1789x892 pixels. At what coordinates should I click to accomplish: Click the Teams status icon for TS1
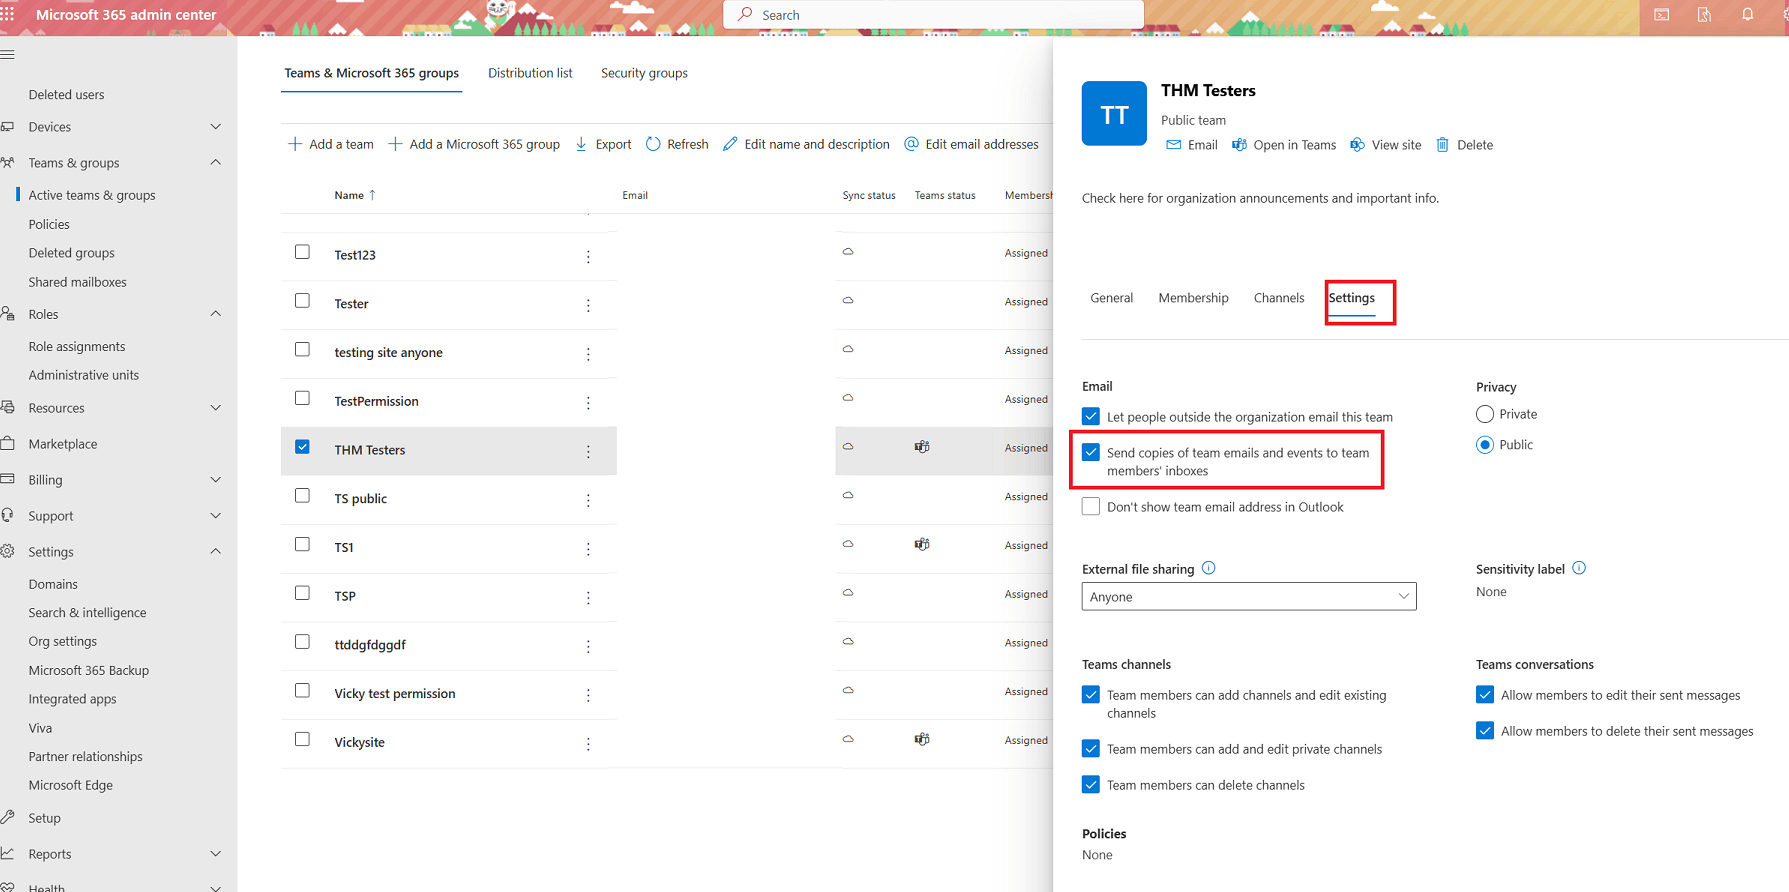[922, 545]
